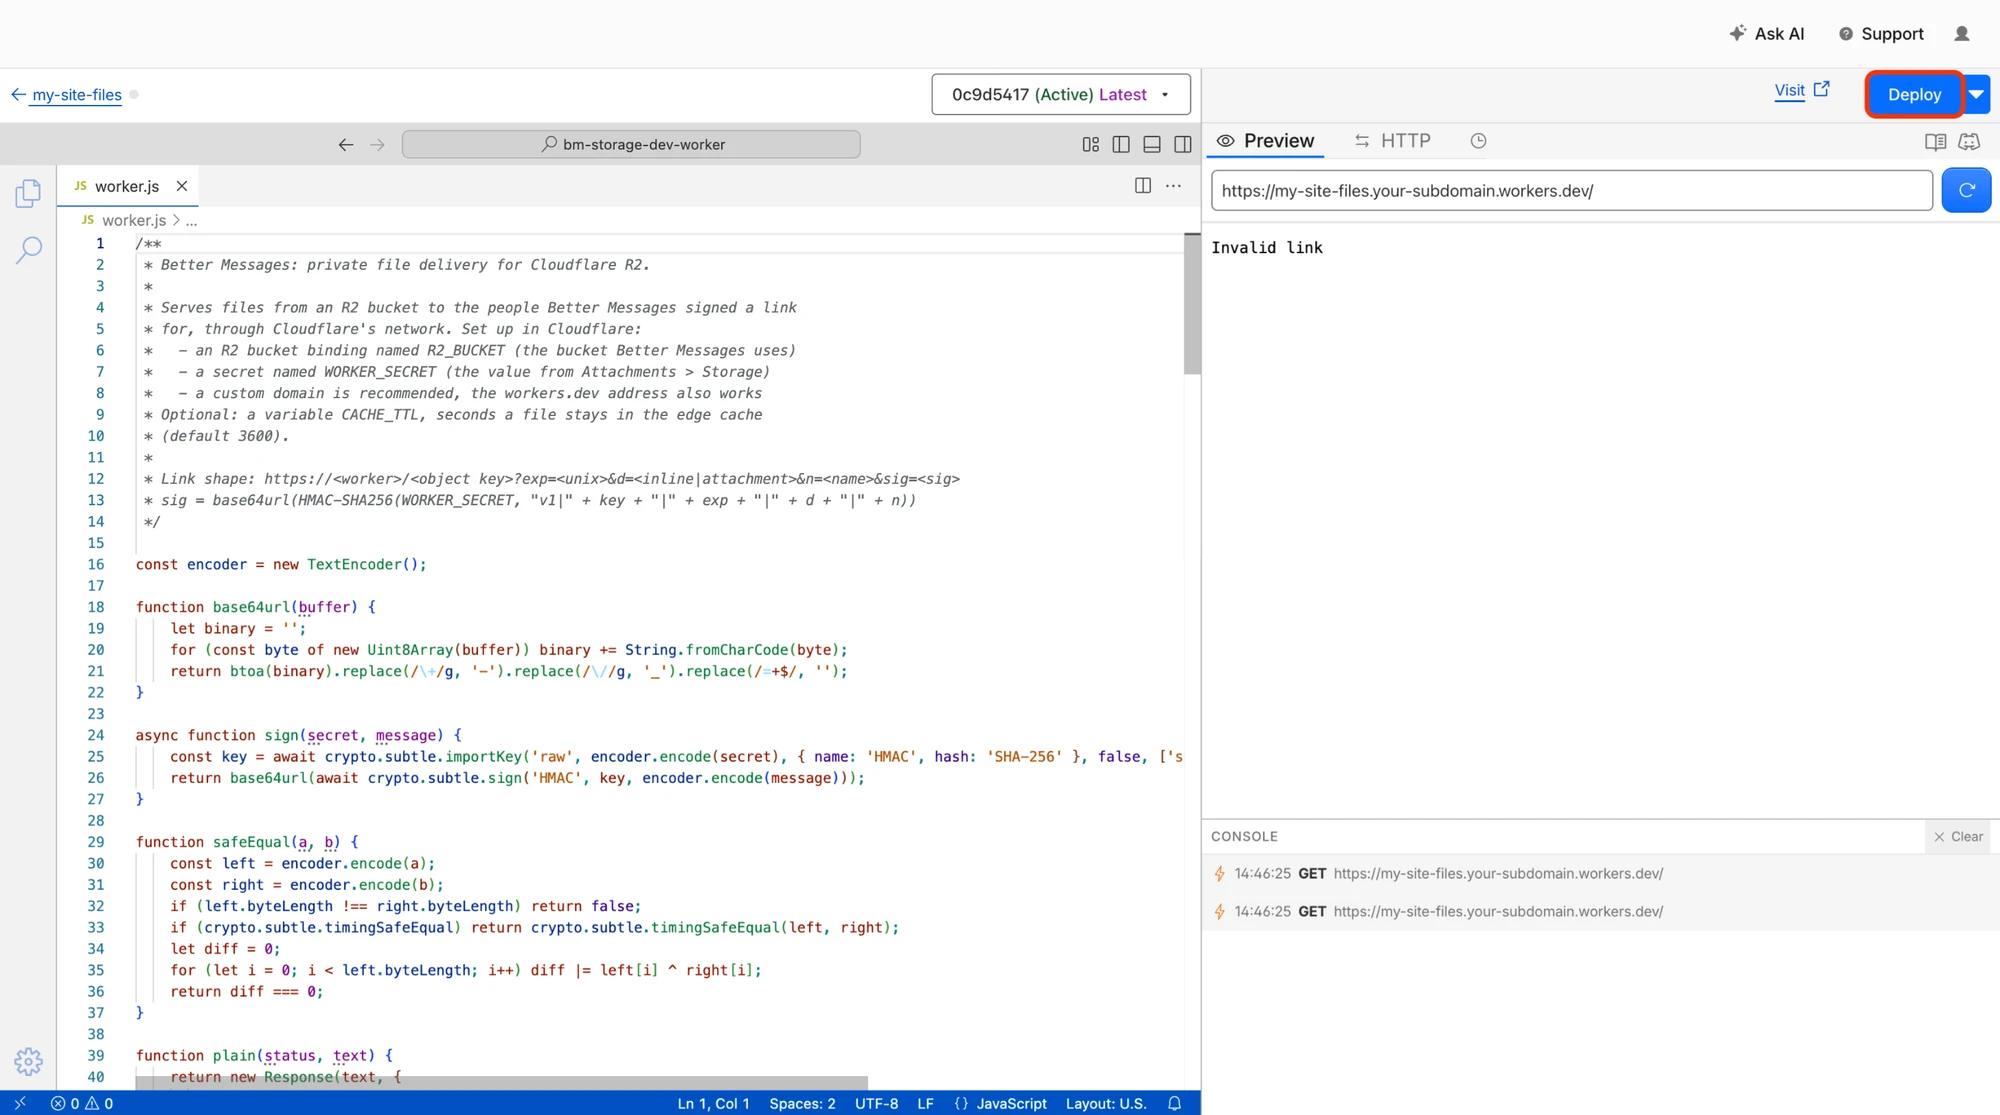Image resolution: width=2000 pixels, height=1115 pixels.
Task: Open the user account profile icon
Action: click(1962, 33)
